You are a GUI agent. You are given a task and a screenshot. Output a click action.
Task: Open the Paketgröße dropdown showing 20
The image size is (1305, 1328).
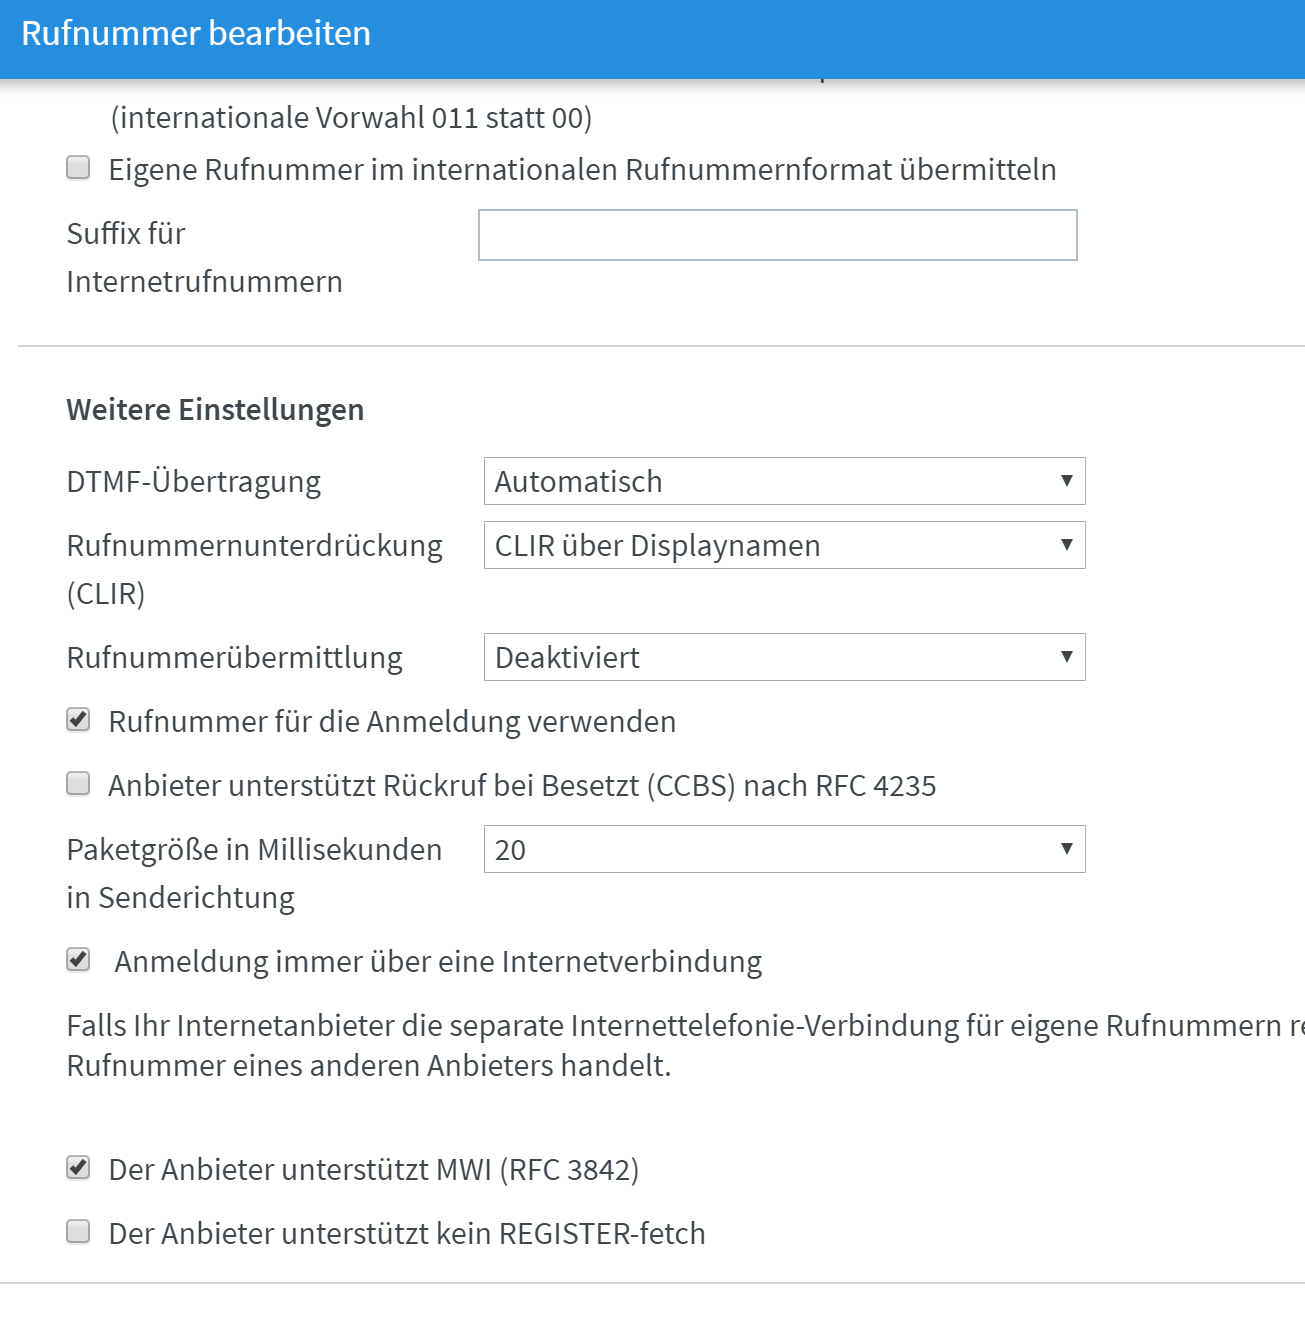(784, 849)
